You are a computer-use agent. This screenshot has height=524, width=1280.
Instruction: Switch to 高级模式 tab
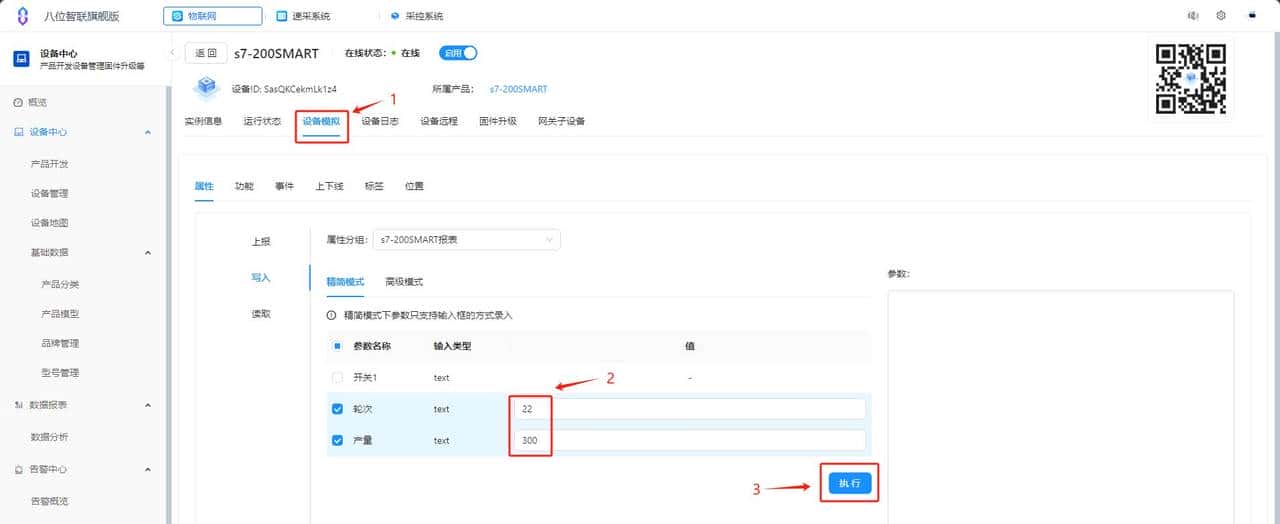coord(404,282)
